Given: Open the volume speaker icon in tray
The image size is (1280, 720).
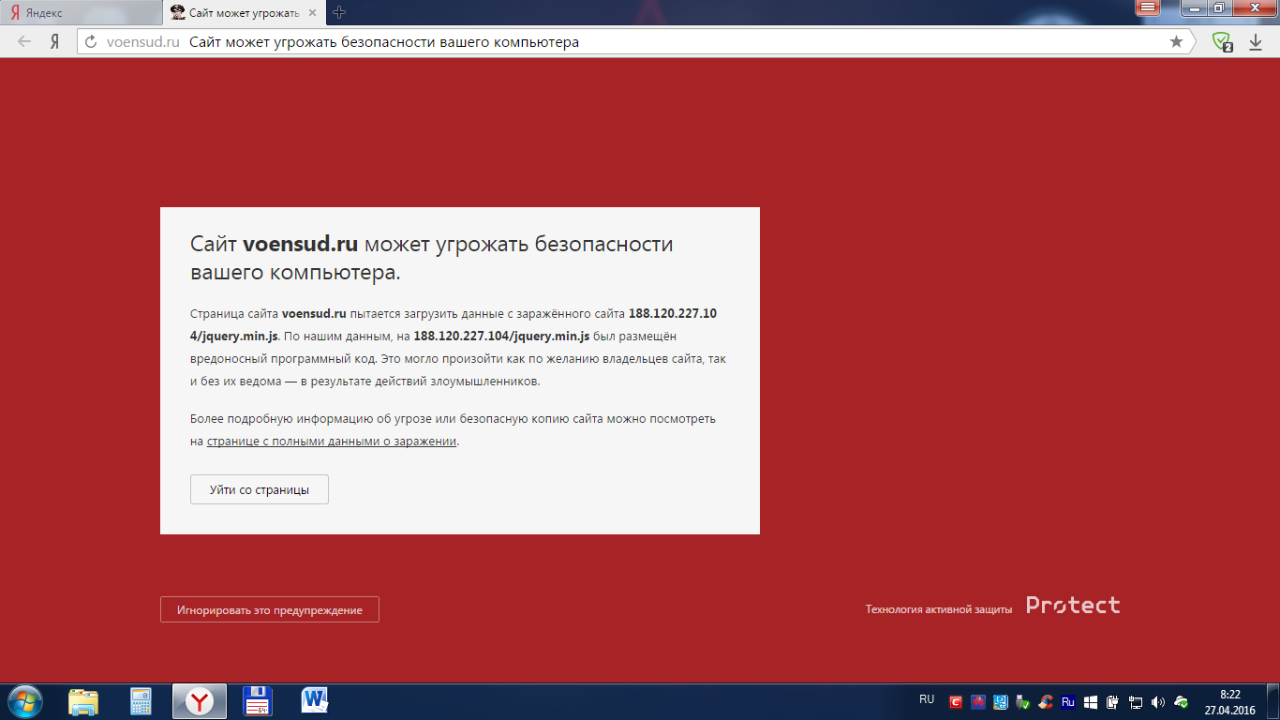Looking at the screenshot, I should tap(1158, 702).
